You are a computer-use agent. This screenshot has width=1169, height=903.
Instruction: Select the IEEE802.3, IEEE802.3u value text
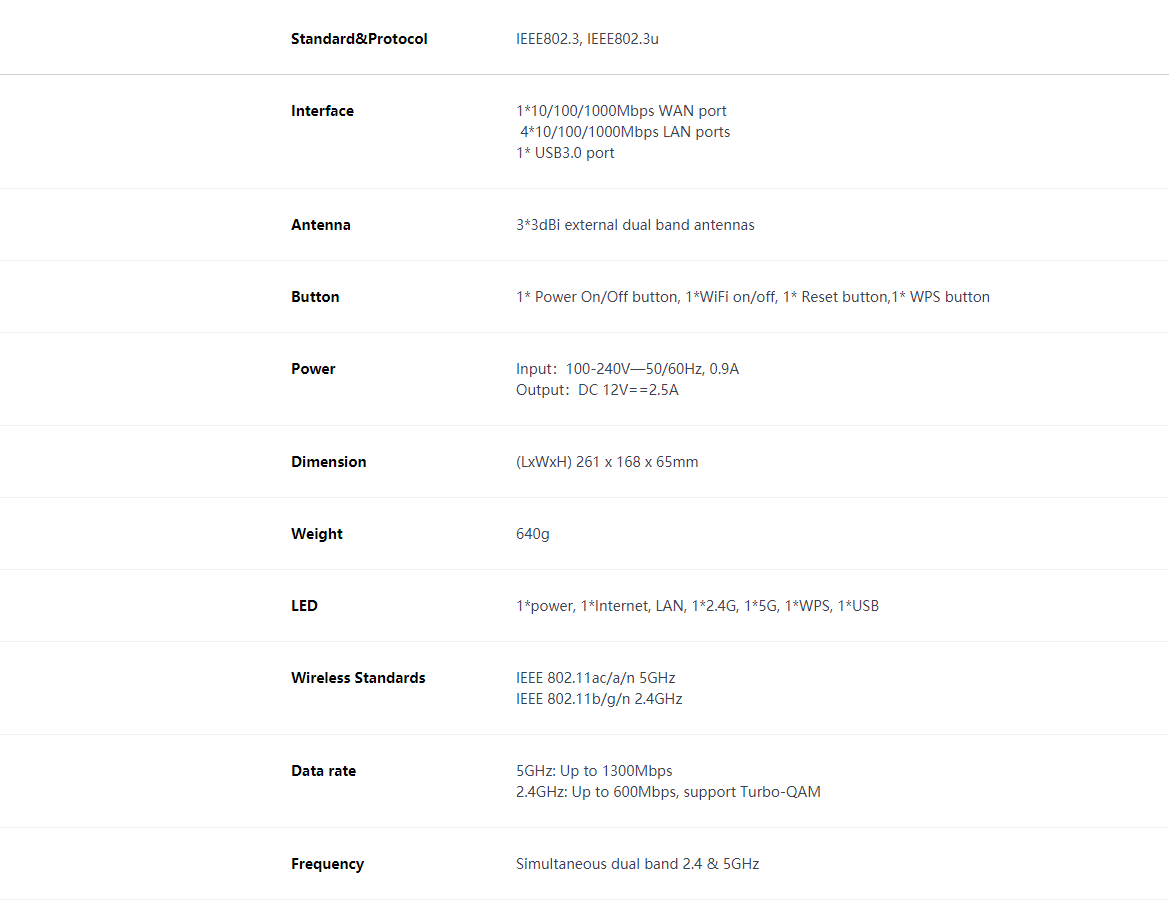(x=587, y=39)
